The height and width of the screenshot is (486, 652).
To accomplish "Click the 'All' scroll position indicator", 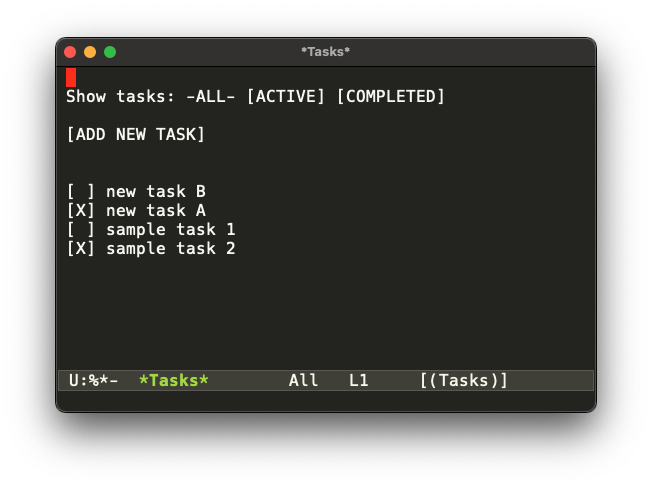I will (x=304, y=381).
